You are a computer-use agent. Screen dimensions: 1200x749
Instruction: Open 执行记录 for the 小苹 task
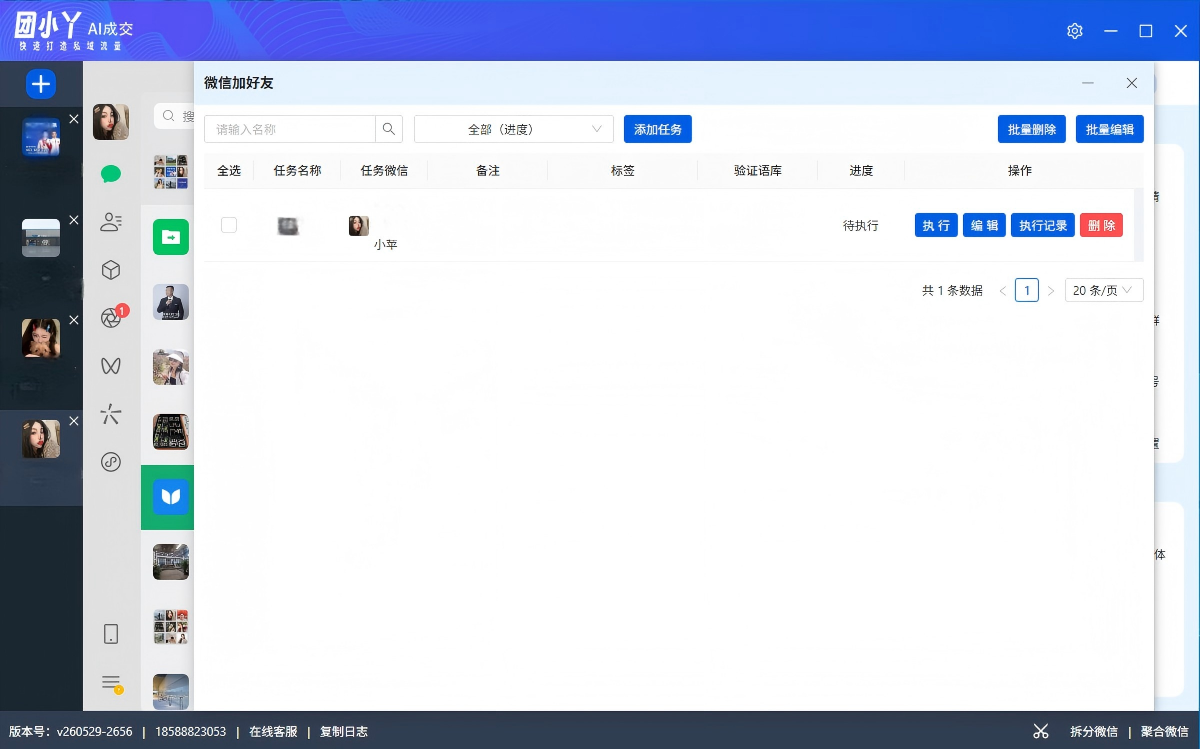[x=1043, y=225]
